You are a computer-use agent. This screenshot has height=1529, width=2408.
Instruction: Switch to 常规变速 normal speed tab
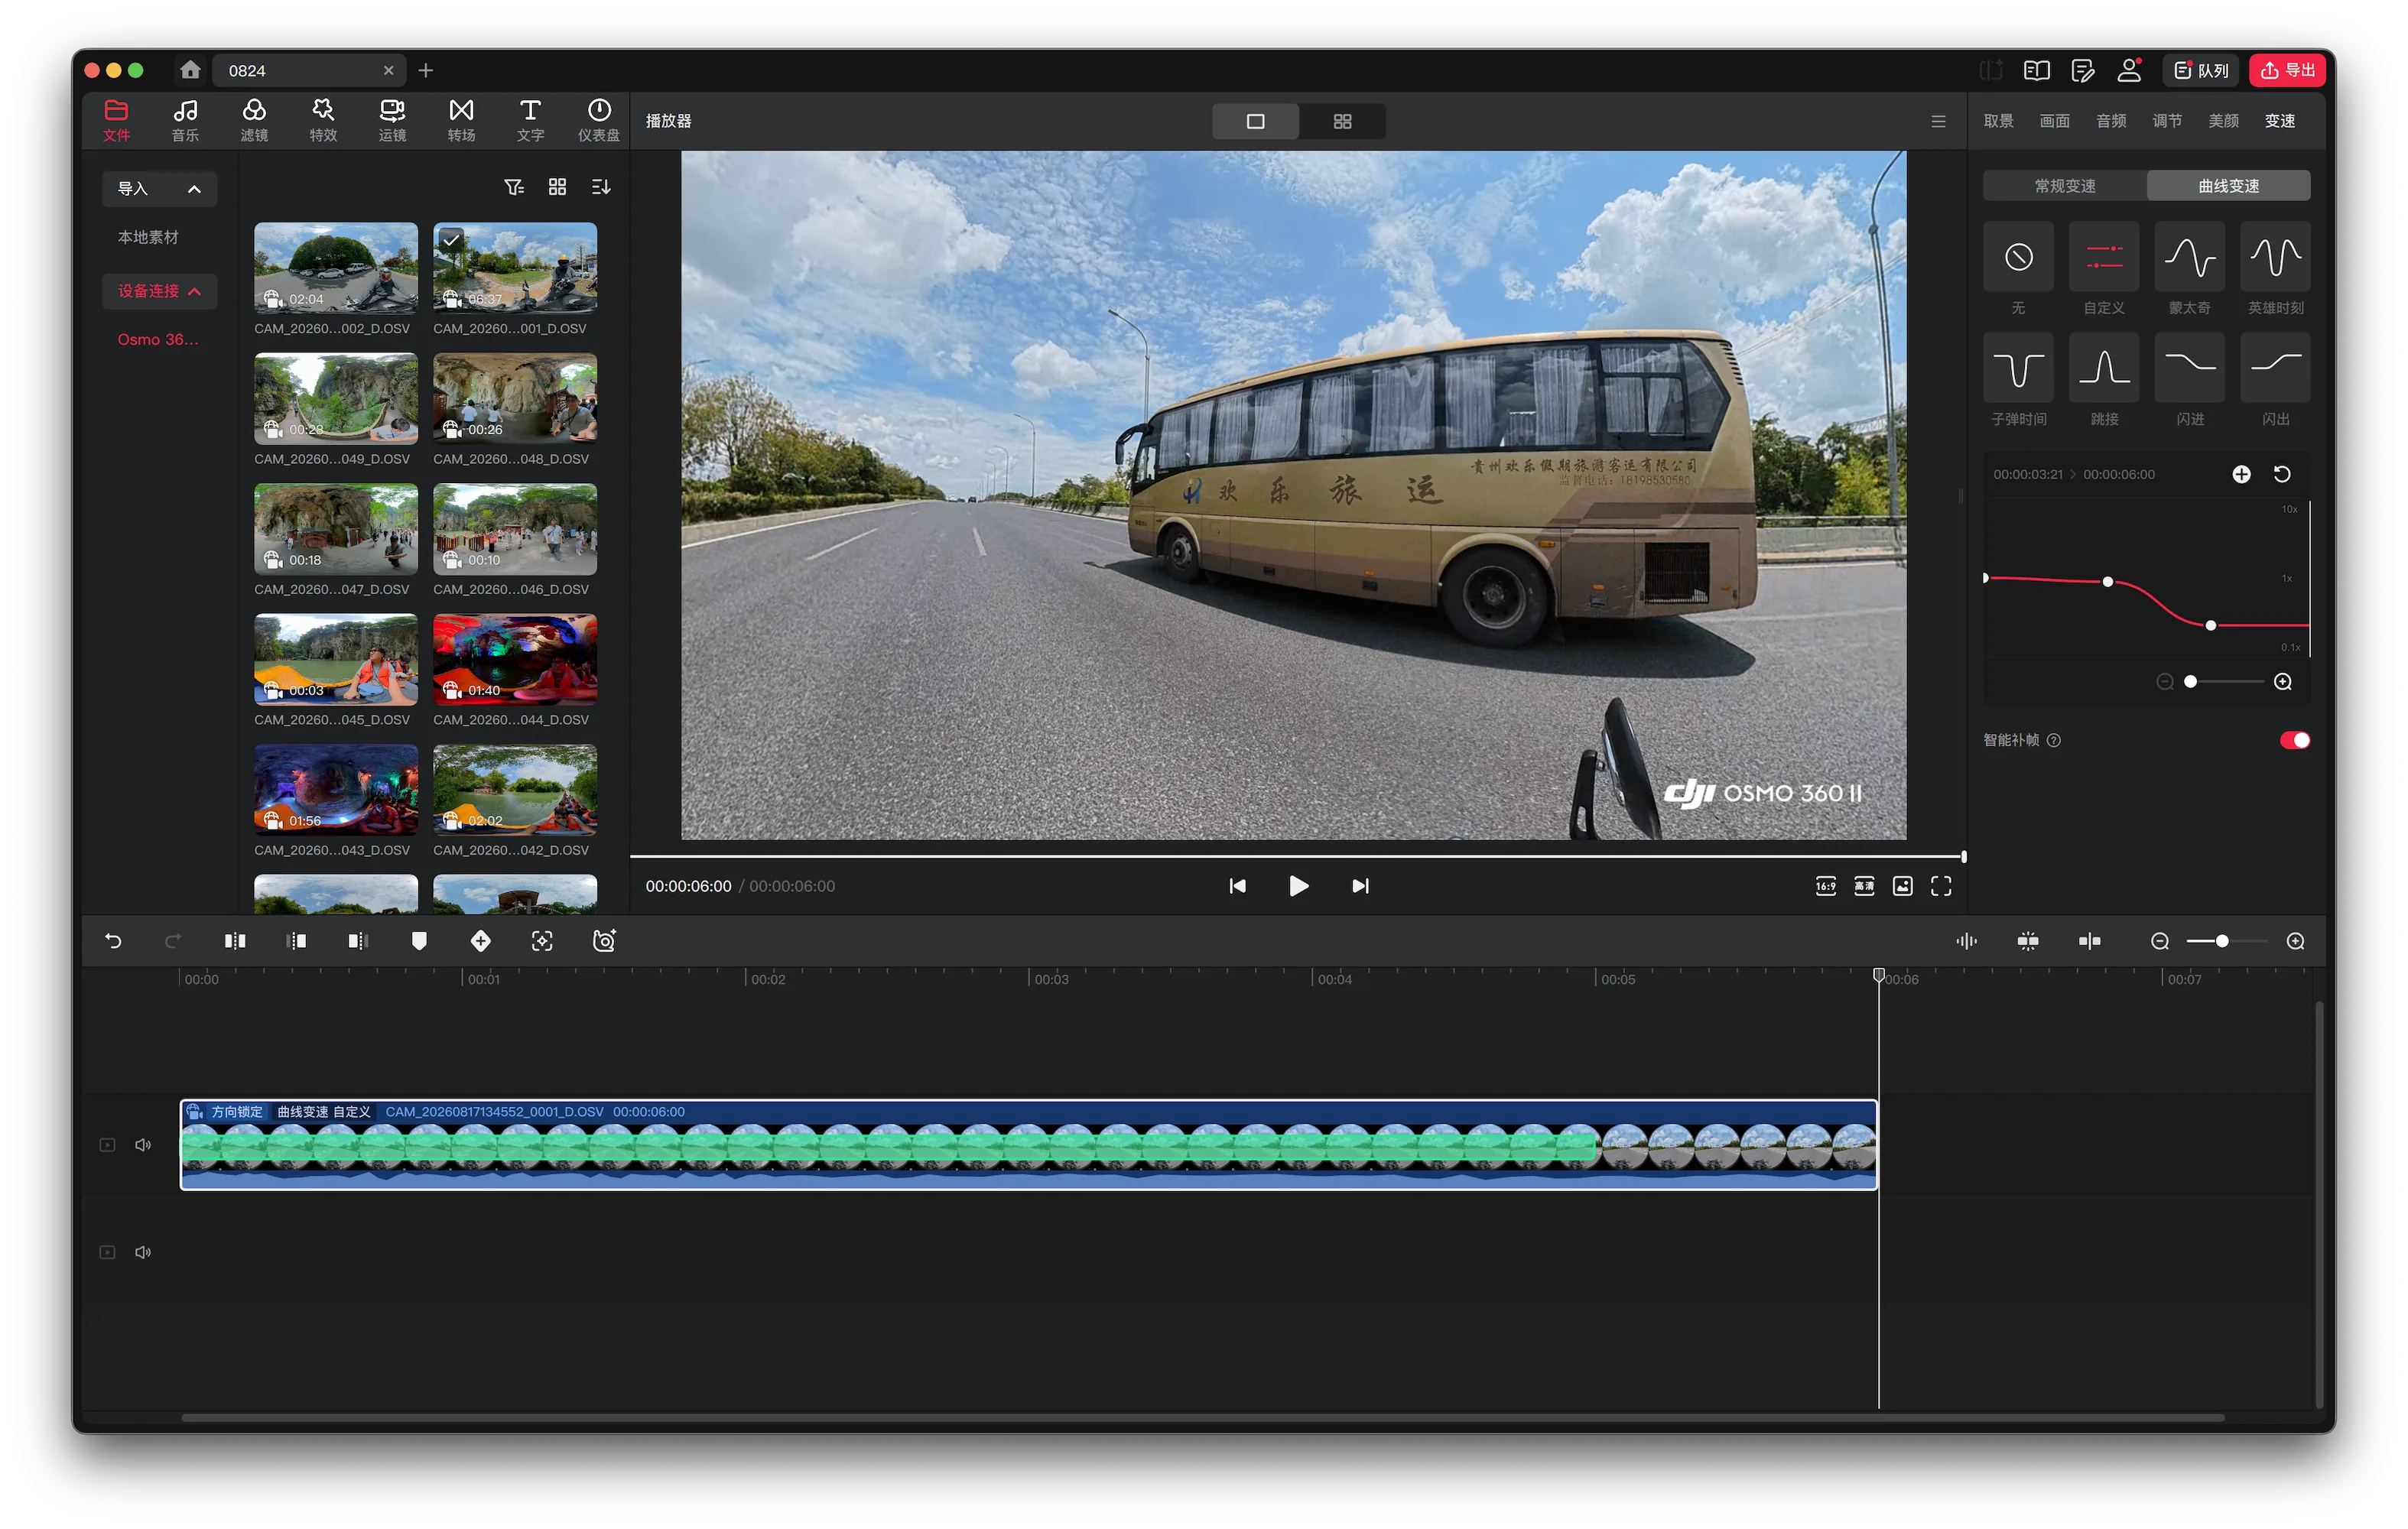[x=2065, y=186]
